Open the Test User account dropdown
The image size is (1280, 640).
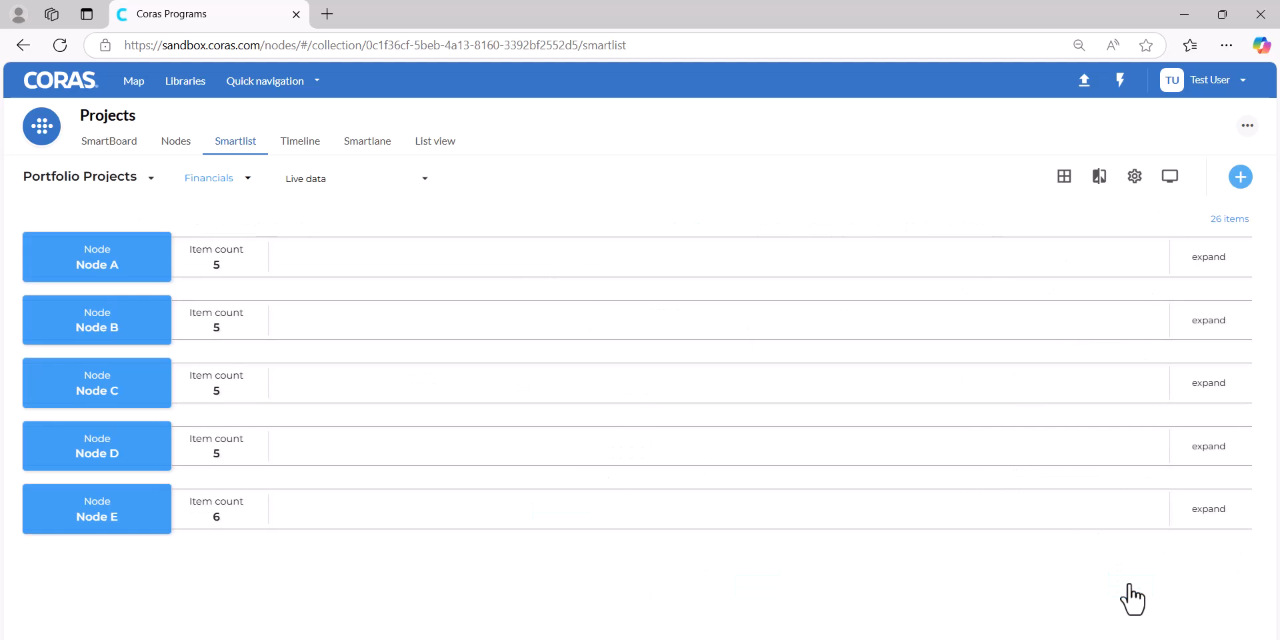pos(1218,80)
